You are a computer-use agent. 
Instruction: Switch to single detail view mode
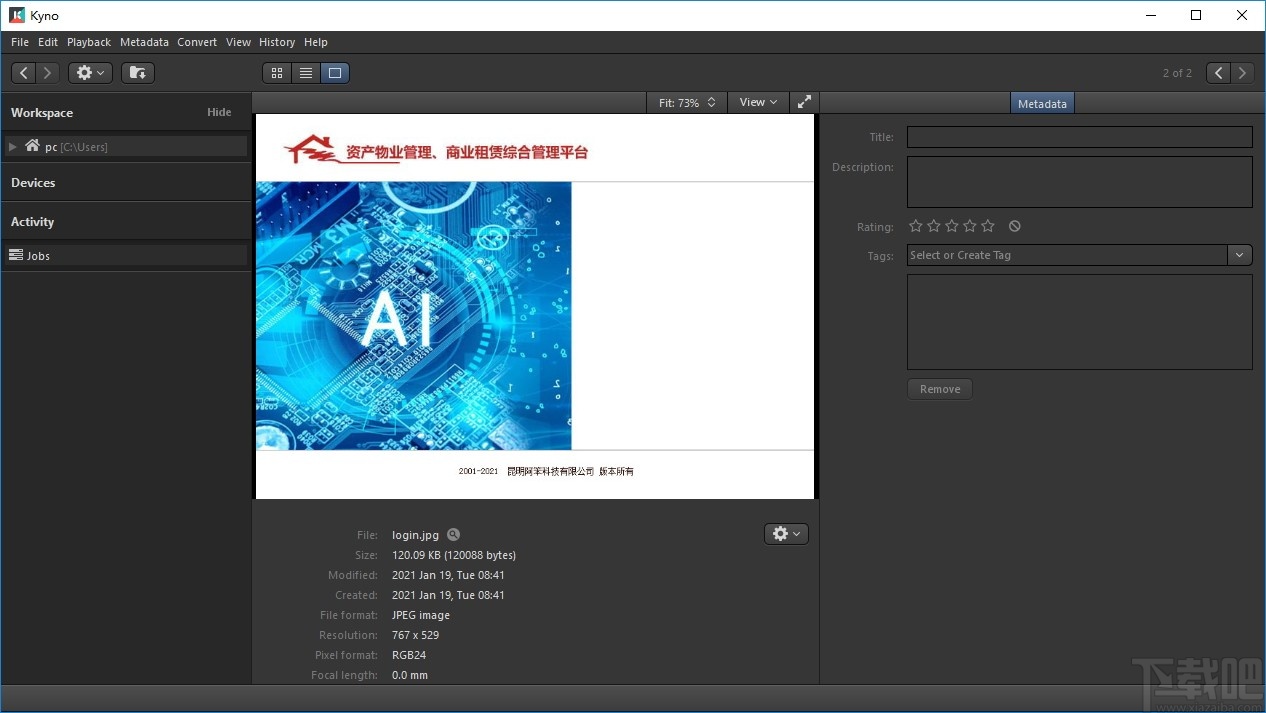click(x=335, y=73)
